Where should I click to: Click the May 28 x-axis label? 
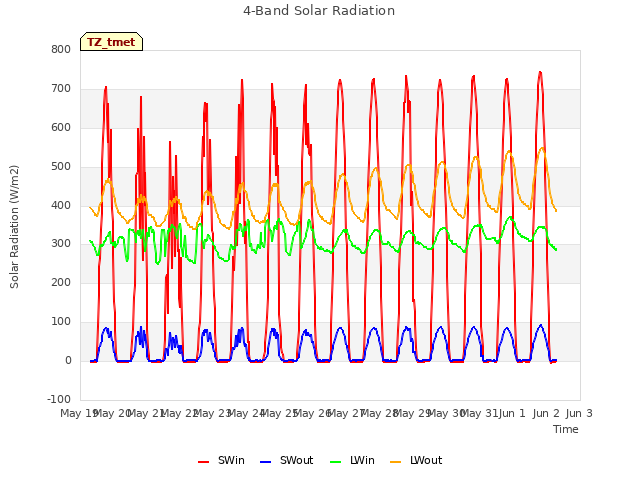pyautogui.click(x=379, y=413)
